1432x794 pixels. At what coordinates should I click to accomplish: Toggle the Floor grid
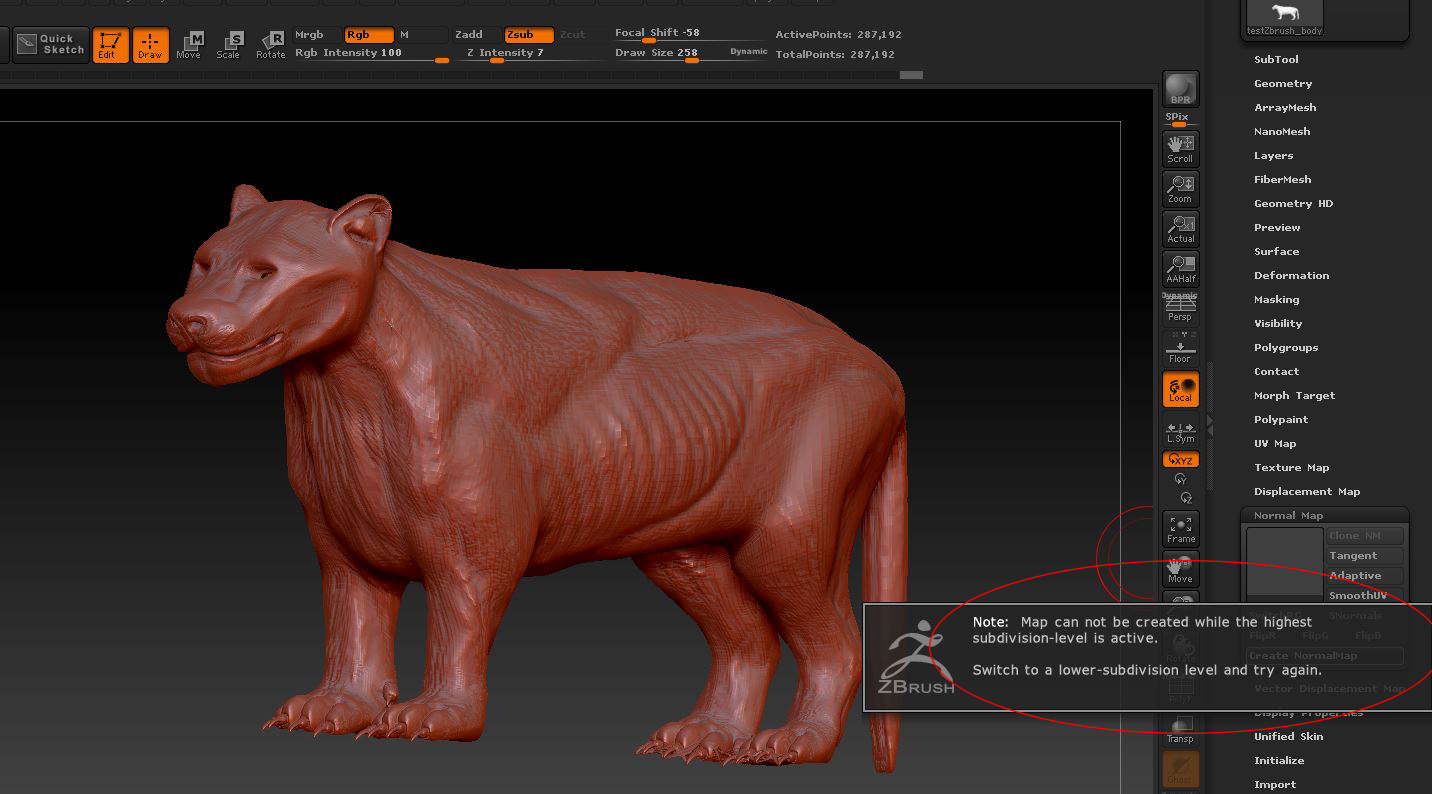point(1181,348)
